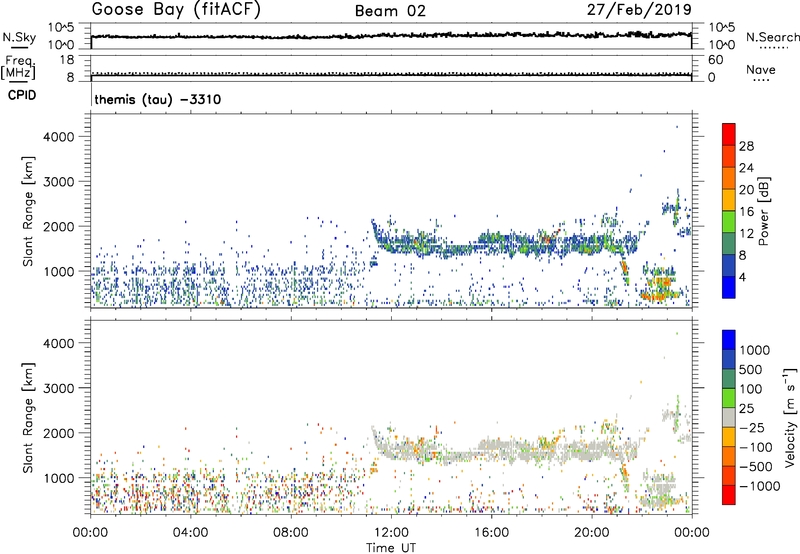Viewport: 800px width, 554px height.
Task: Click 'Slant Range [km]' label of power panel
Action: point(28,211)
